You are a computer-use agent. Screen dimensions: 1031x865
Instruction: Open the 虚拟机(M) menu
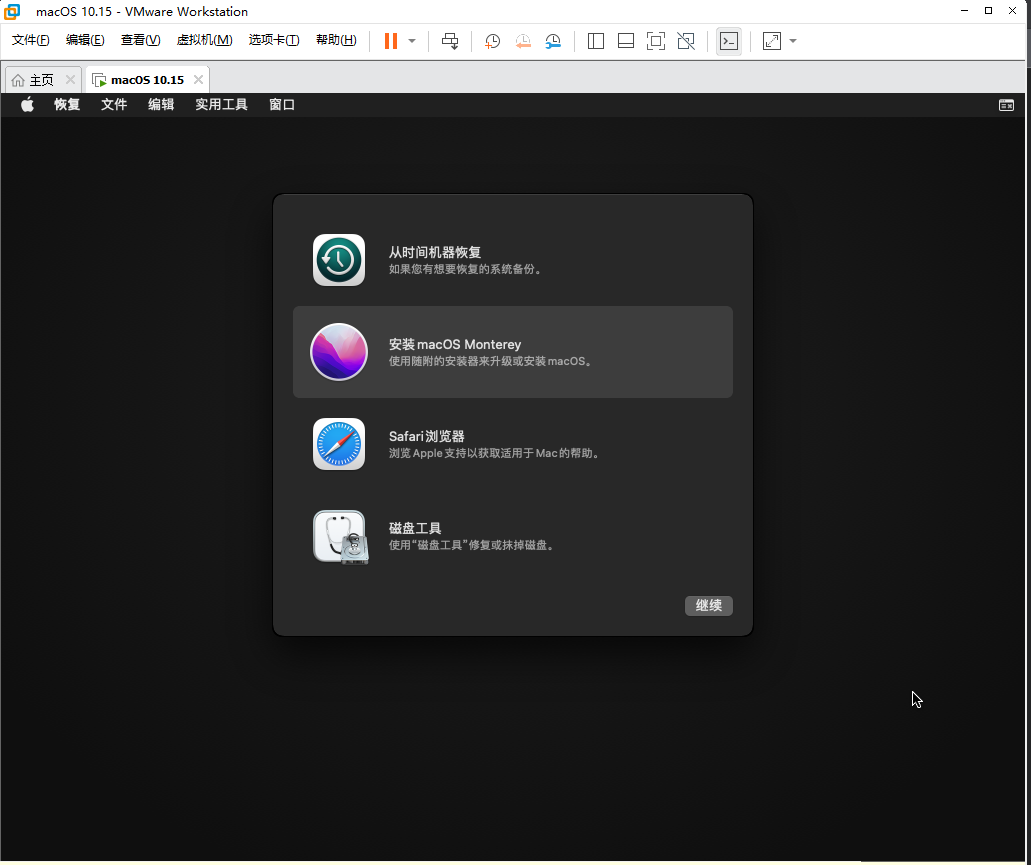tap(204, 40)
